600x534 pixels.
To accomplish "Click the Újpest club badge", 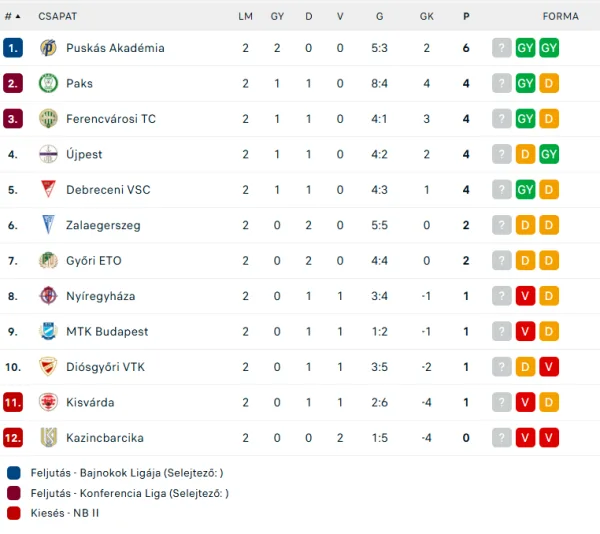I will pos(48,154).
